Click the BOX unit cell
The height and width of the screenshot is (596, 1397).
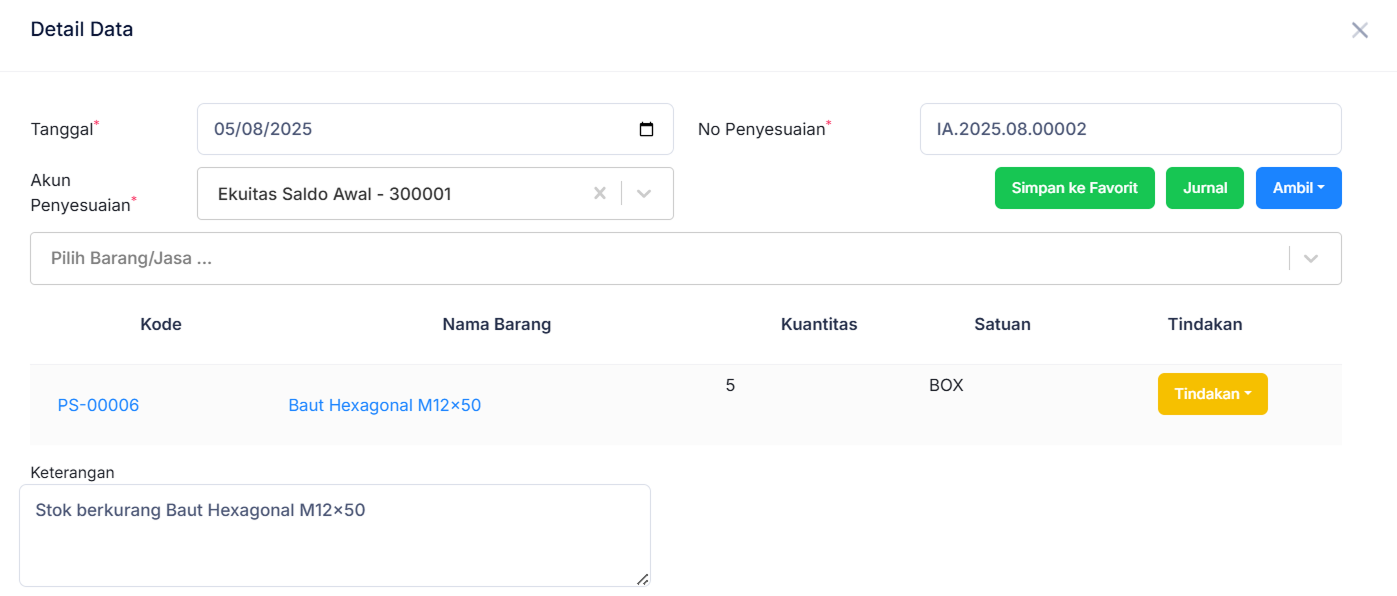946,385
